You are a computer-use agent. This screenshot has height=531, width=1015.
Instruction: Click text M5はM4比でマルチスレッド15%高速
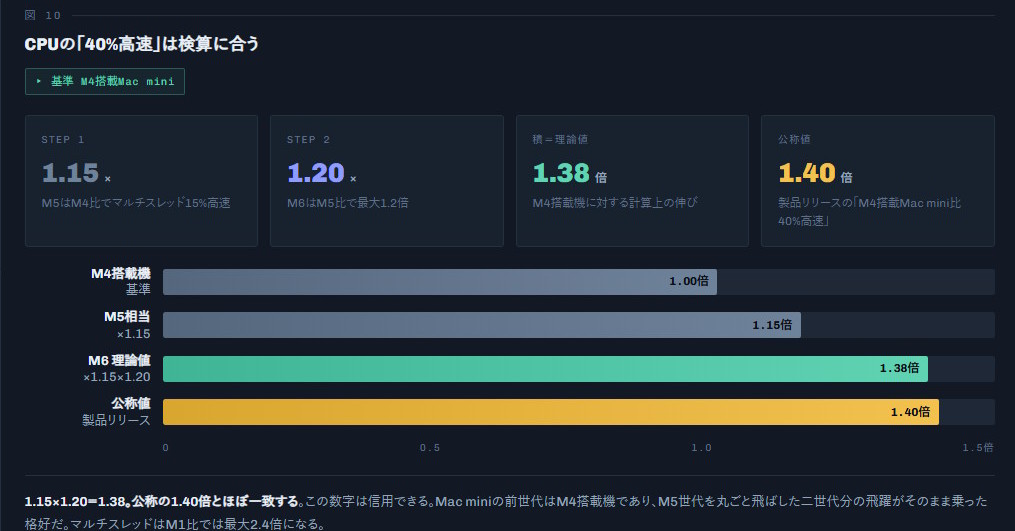pos(136,203)
